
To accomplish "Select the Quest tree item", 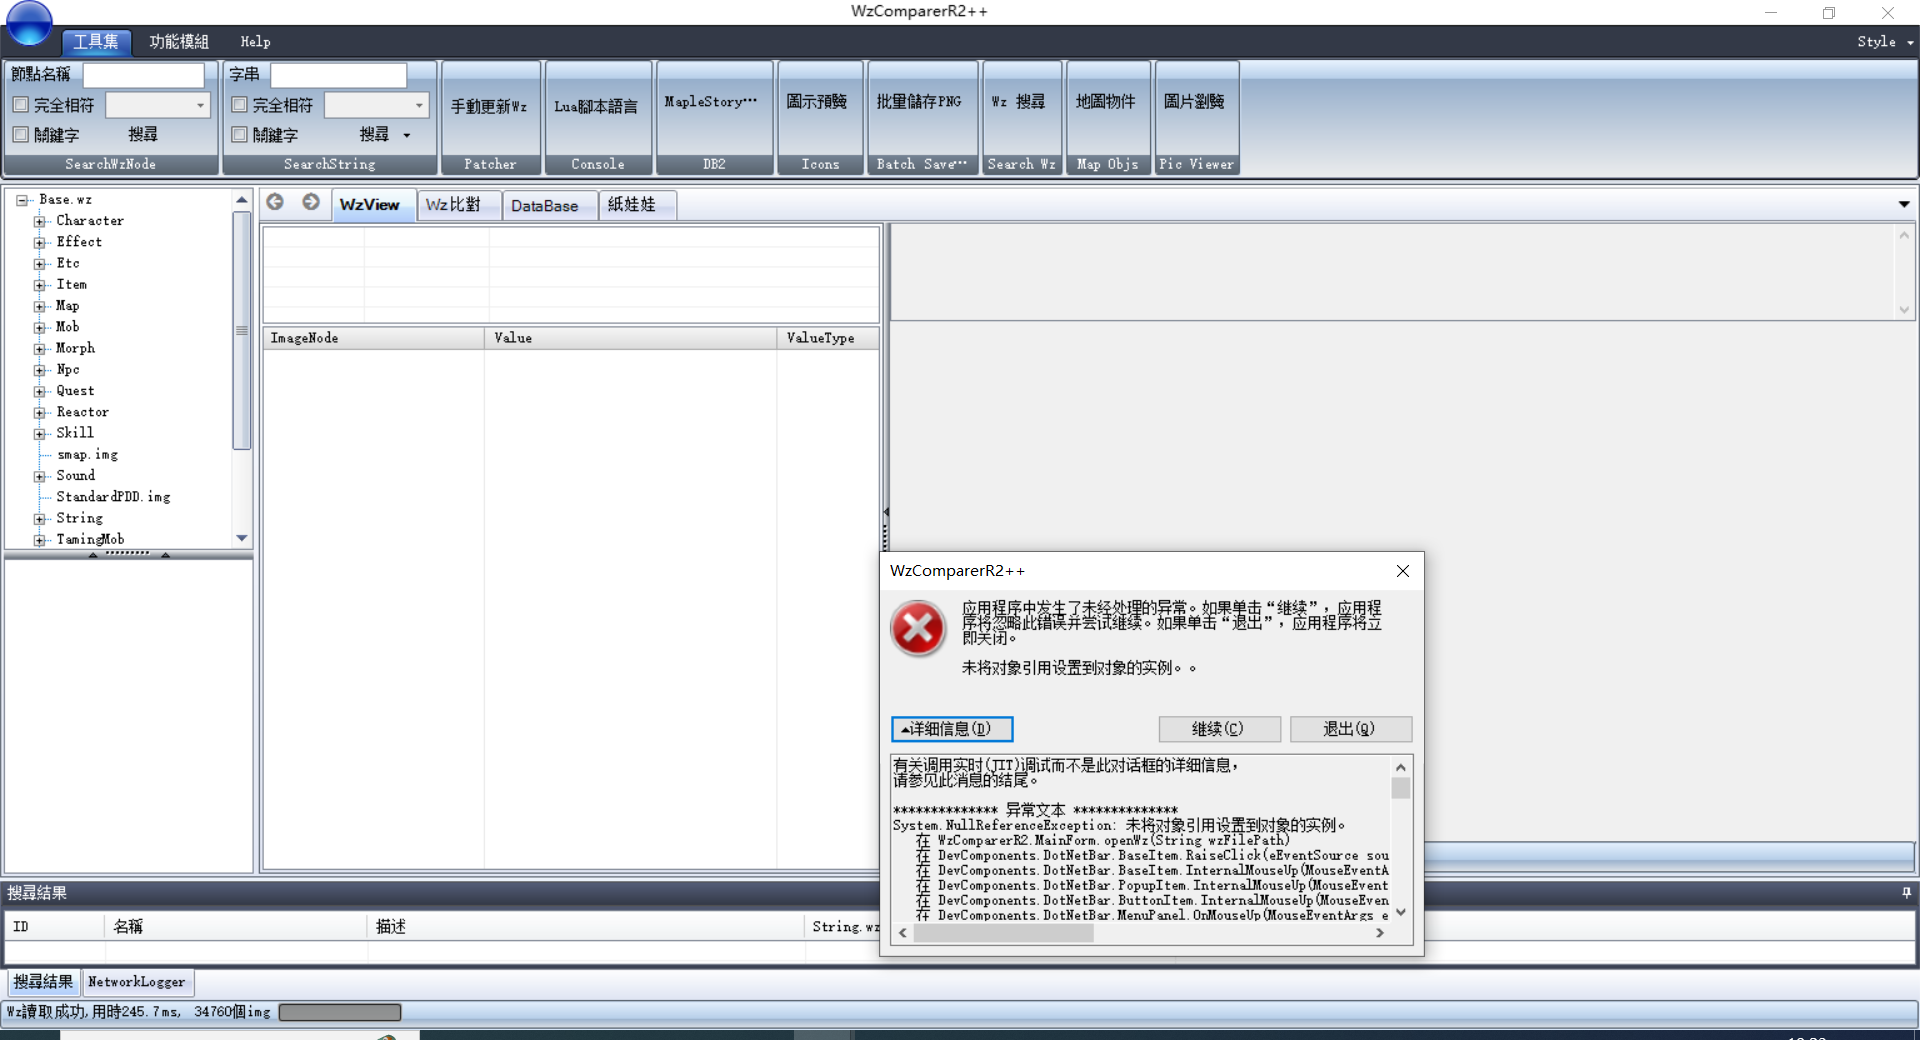I will tap(75, 391).
